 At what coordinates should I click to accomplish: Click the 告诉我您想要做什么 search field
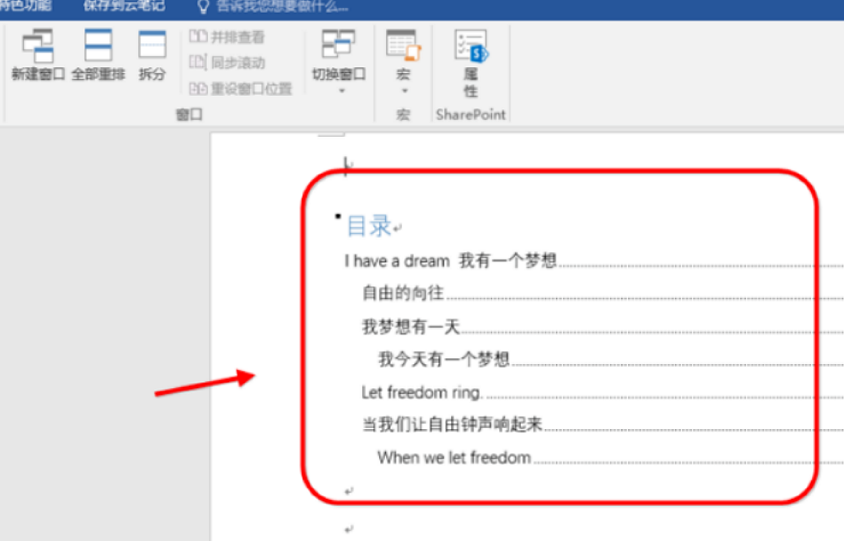(x=282, y=7)
